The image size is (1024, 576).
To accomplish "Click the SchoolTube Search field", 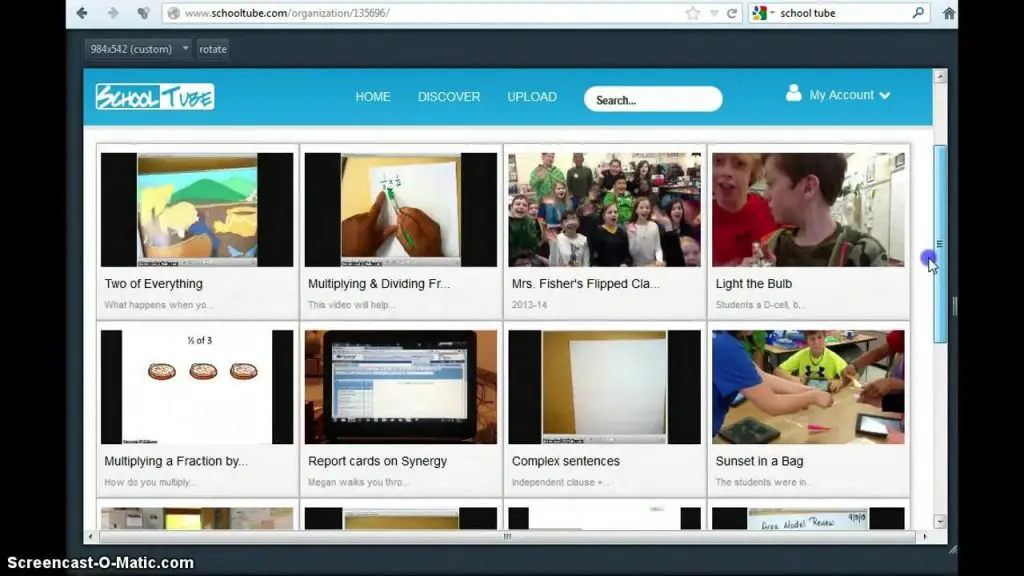I will click(653, 99).
